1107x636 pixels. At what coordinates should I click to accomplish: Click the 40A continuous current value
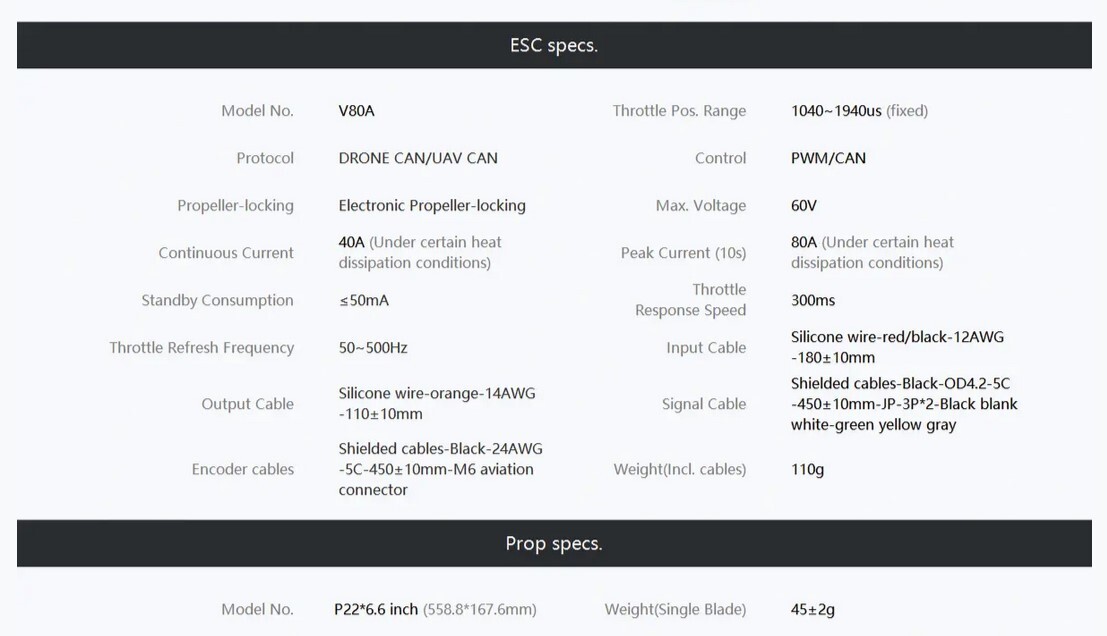[352, 242]
